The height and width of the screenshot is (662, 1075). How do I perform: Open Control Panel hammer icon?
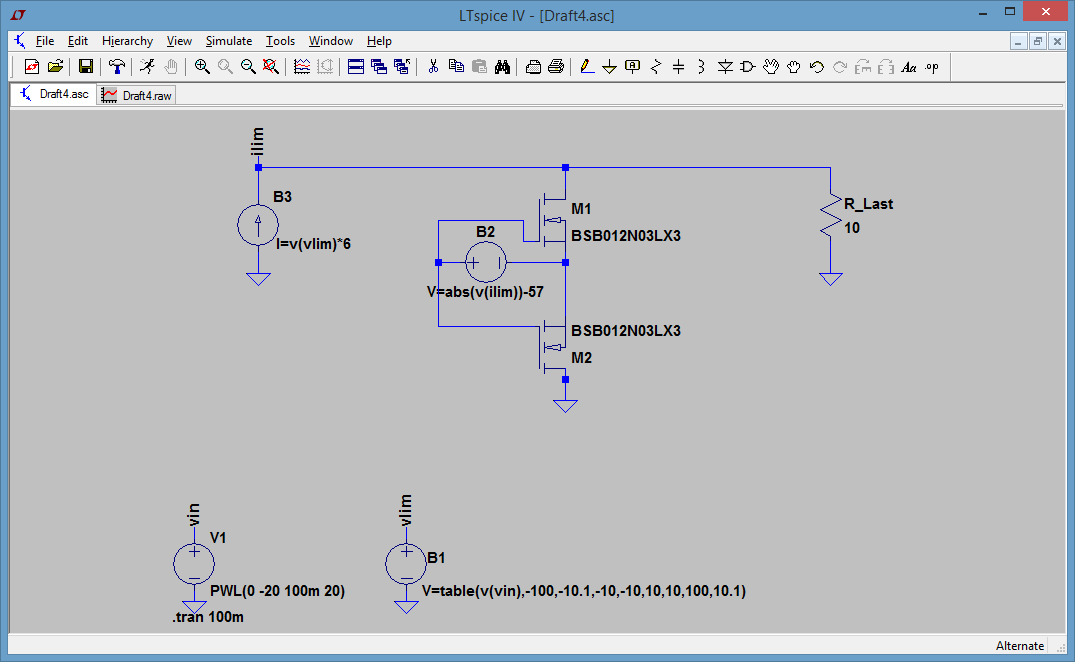(117, 66)
